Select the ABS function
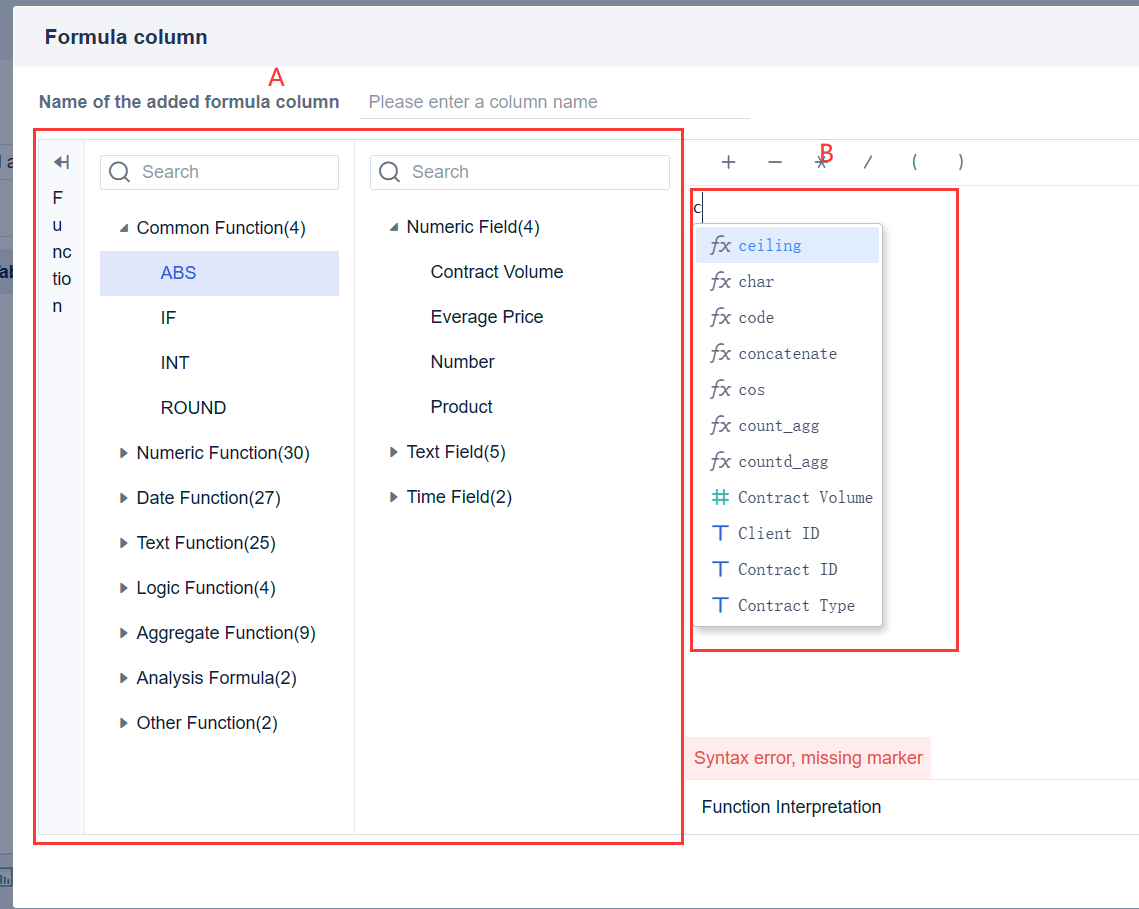The height and width of the screenshot is (909, 1139). 178,272
